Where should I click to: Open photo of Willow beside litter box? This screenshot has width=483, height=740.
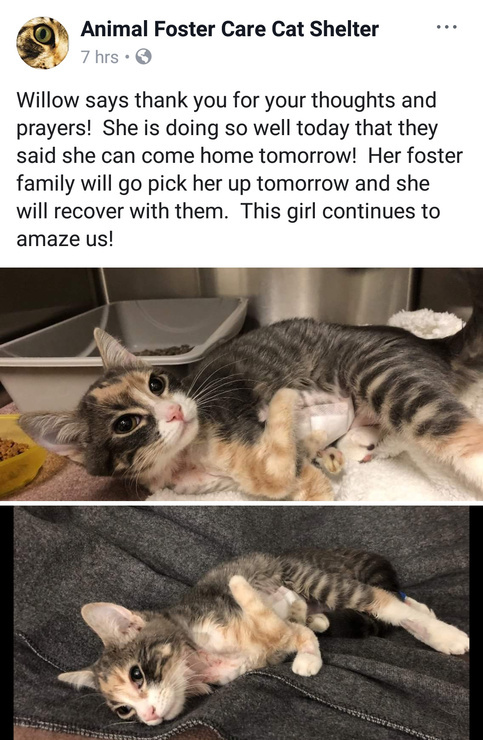tap(241, 384)
